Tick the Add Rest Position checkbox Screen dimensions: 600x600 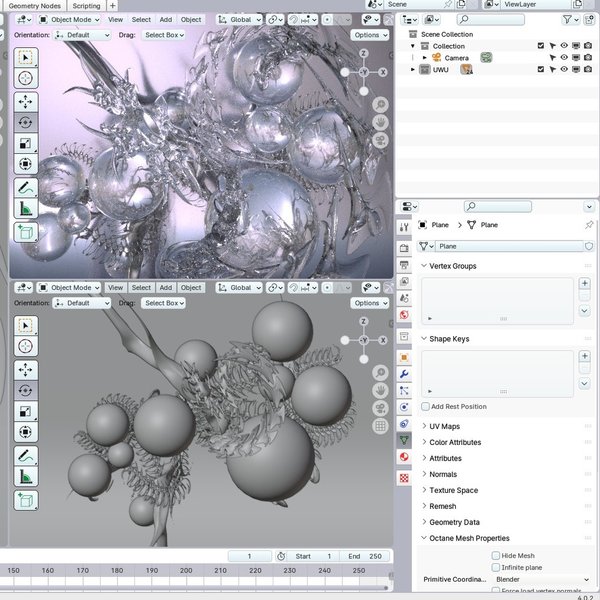tap(425, 406)
